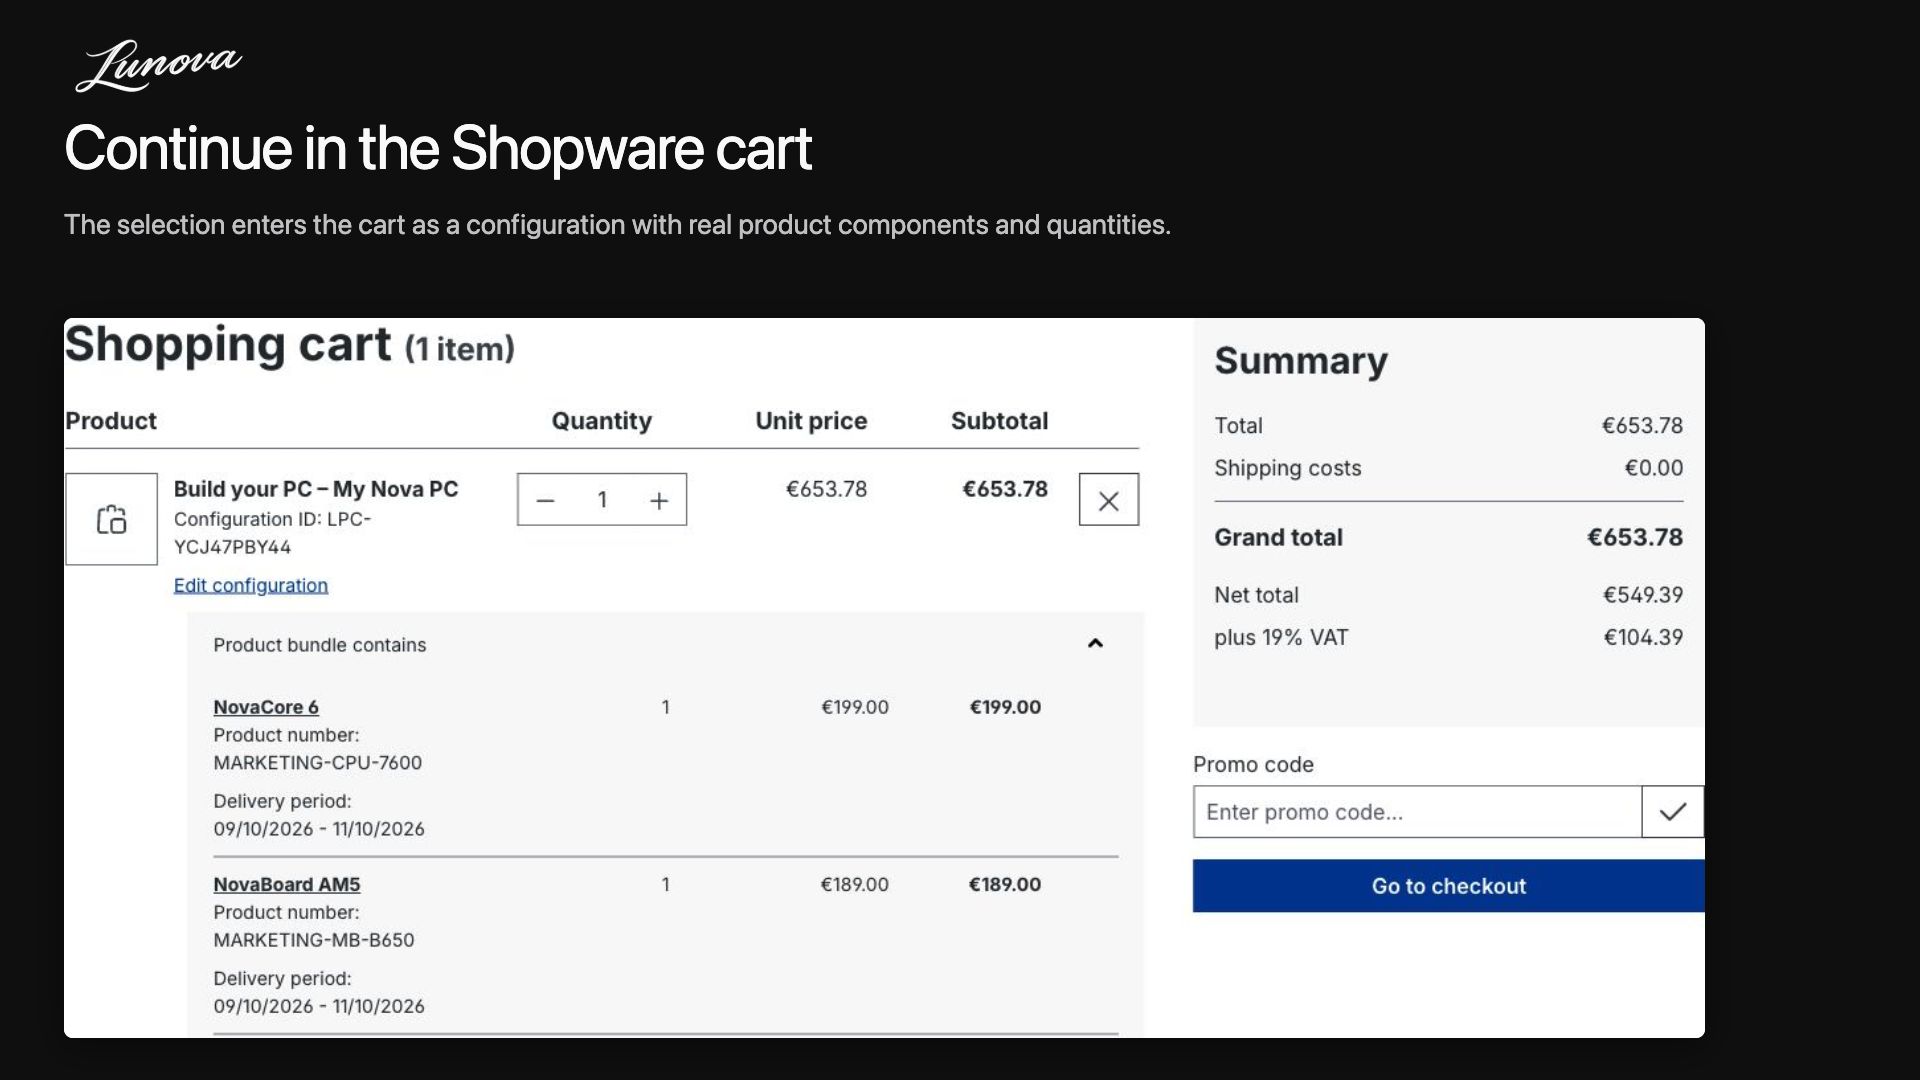Click the quantity value field showing 1
This screenshot has width=1920, height=1080.
point(602,500)
